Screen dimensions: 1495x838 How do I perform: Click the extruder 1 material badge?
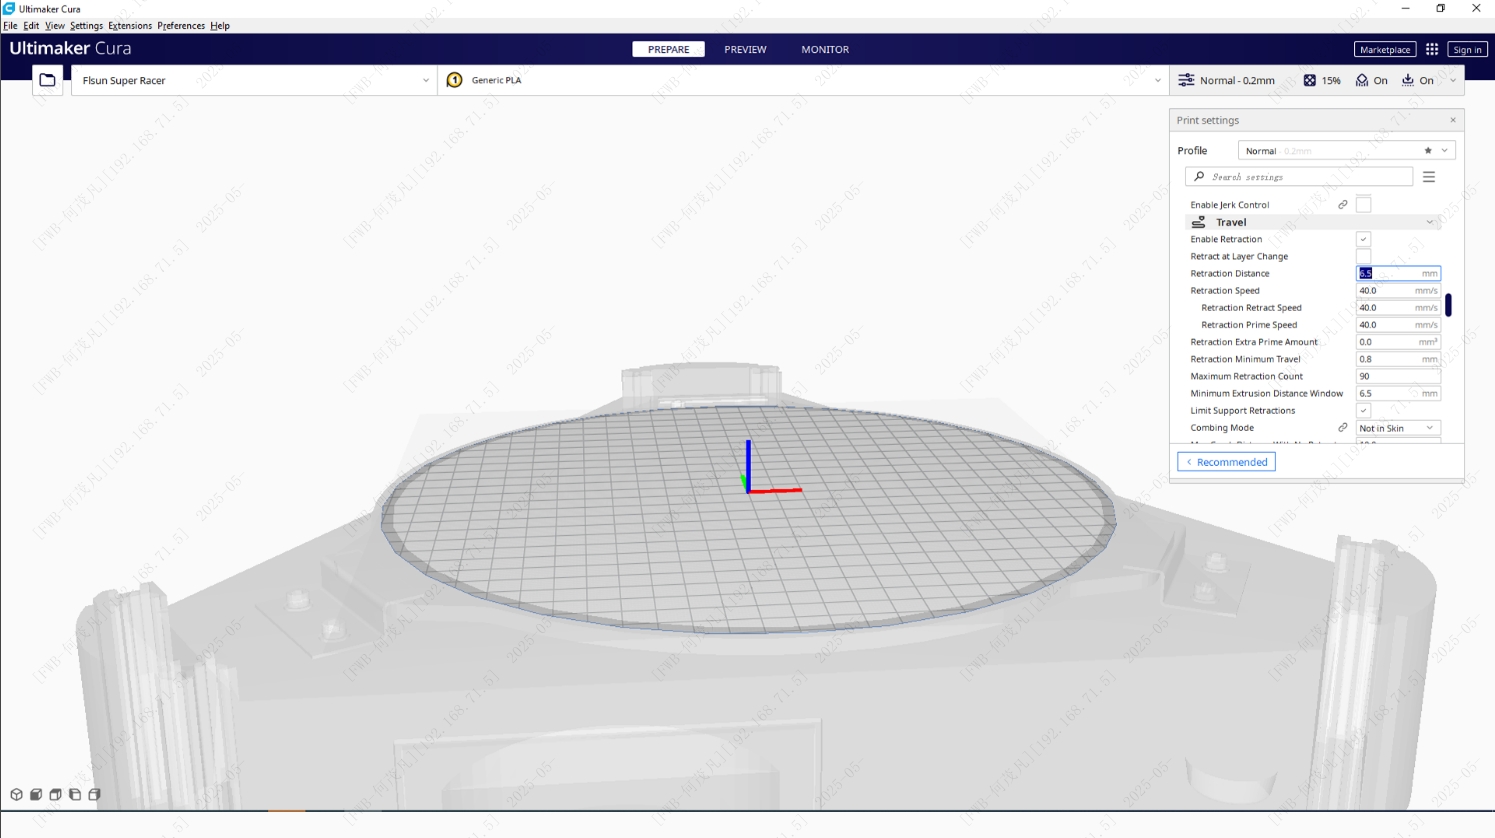(x=454, y=80)
